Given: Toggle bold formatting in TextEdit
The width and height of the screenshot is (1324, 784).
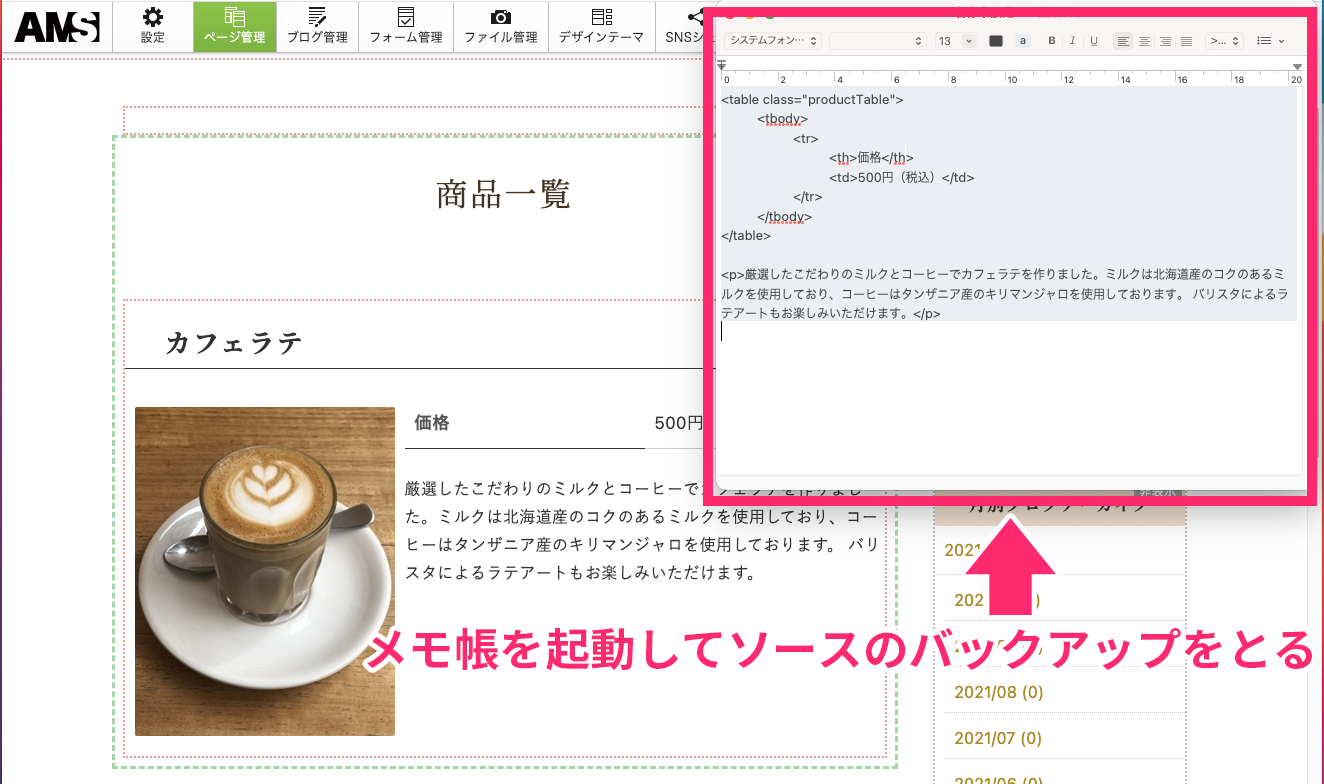Looking at the screenshot, I should point(1051,41).
